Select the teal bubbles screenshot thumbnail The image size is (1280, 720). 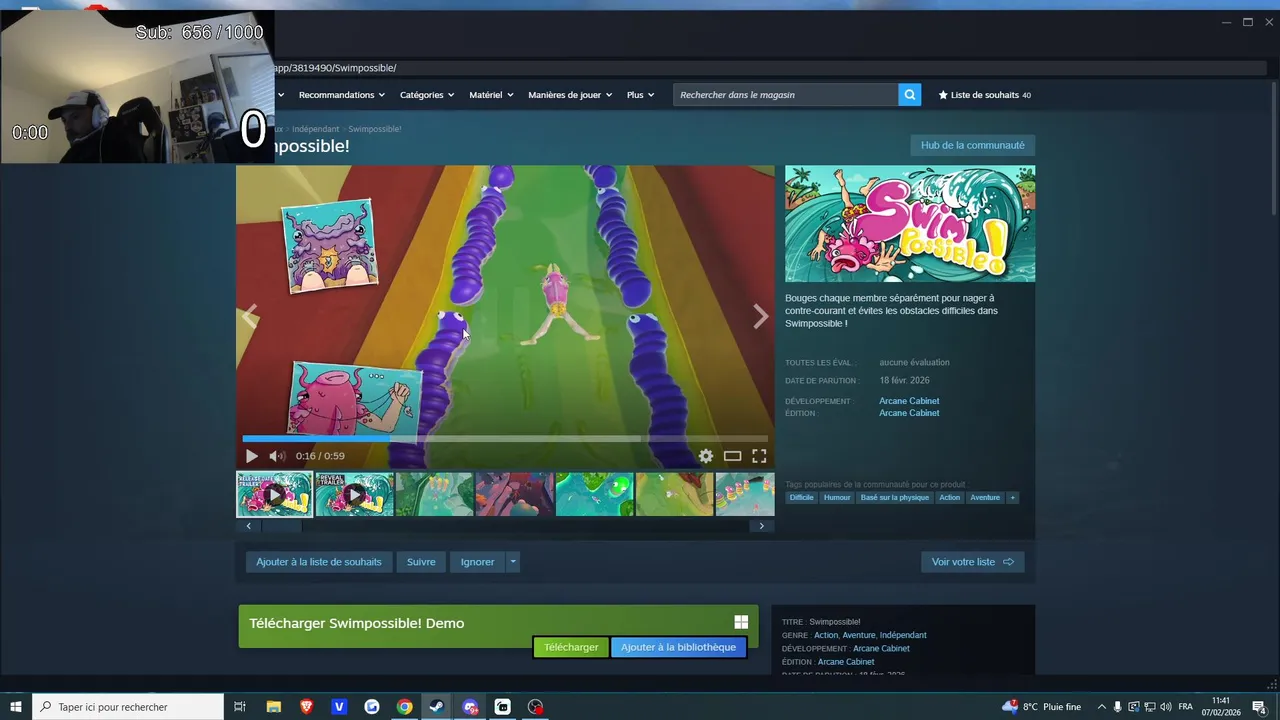click(x=594, y=494)
